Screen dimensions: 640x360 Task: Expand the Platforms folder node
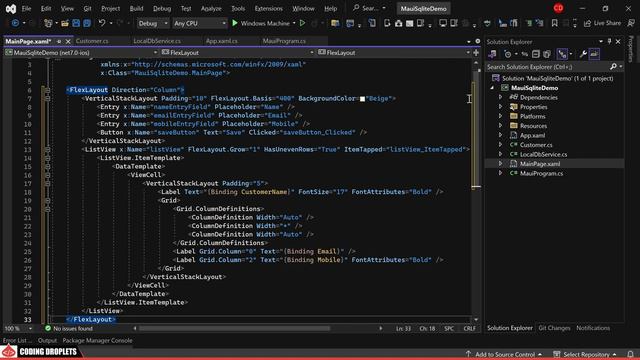[x=500, y=116]
